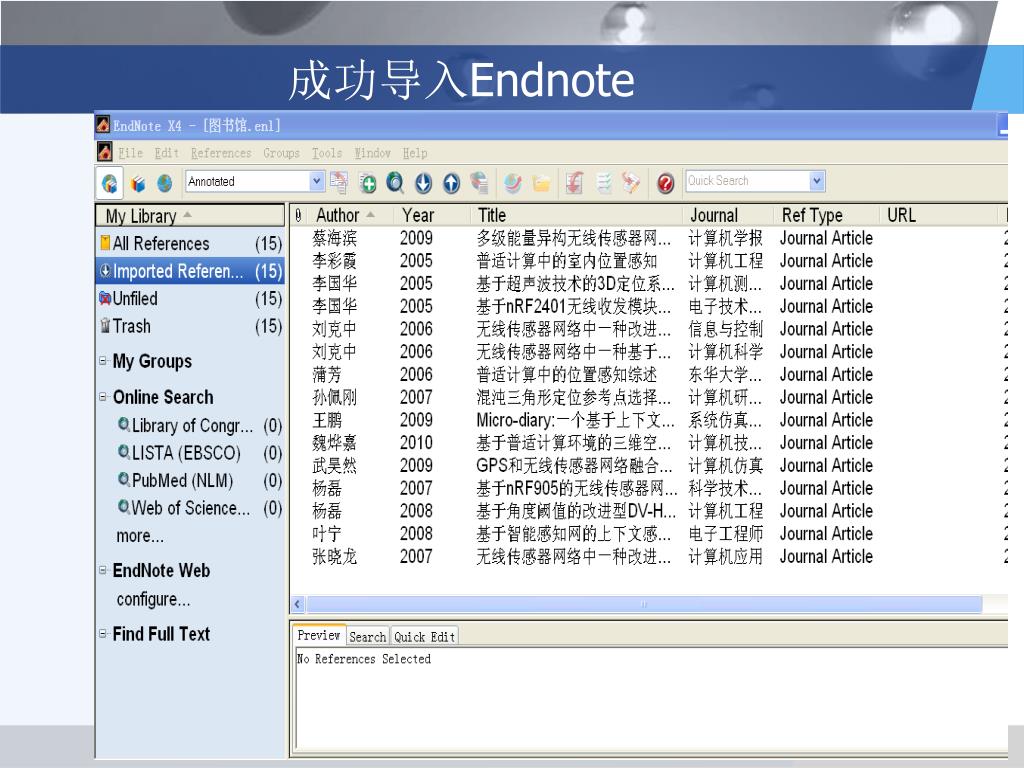Image resolution: width=1024 pixels, height=768 pixels.
Task: Open the Edit menu
Action: coord(167,153)
